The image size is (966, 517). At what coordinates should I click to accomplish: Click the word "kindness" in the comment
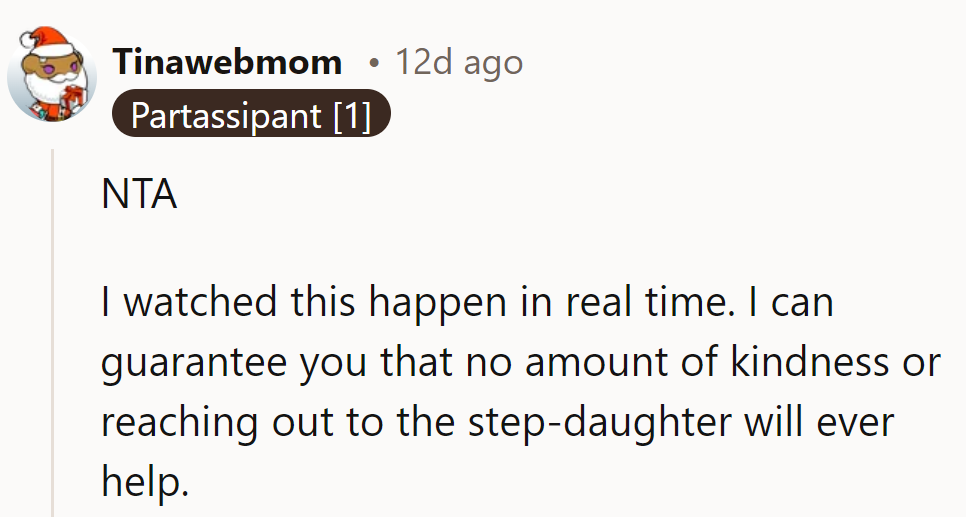click(x=809, y=363)
